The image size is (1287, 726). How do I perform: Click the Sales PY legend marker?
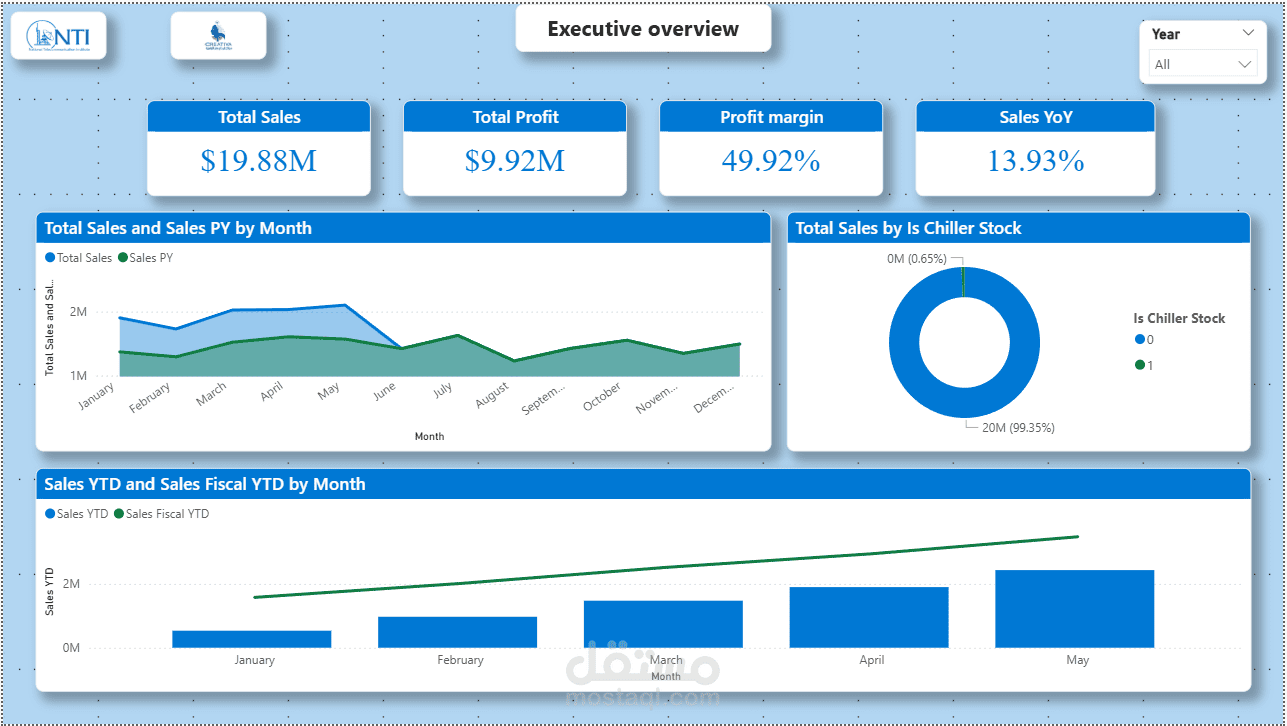(123, 258)
